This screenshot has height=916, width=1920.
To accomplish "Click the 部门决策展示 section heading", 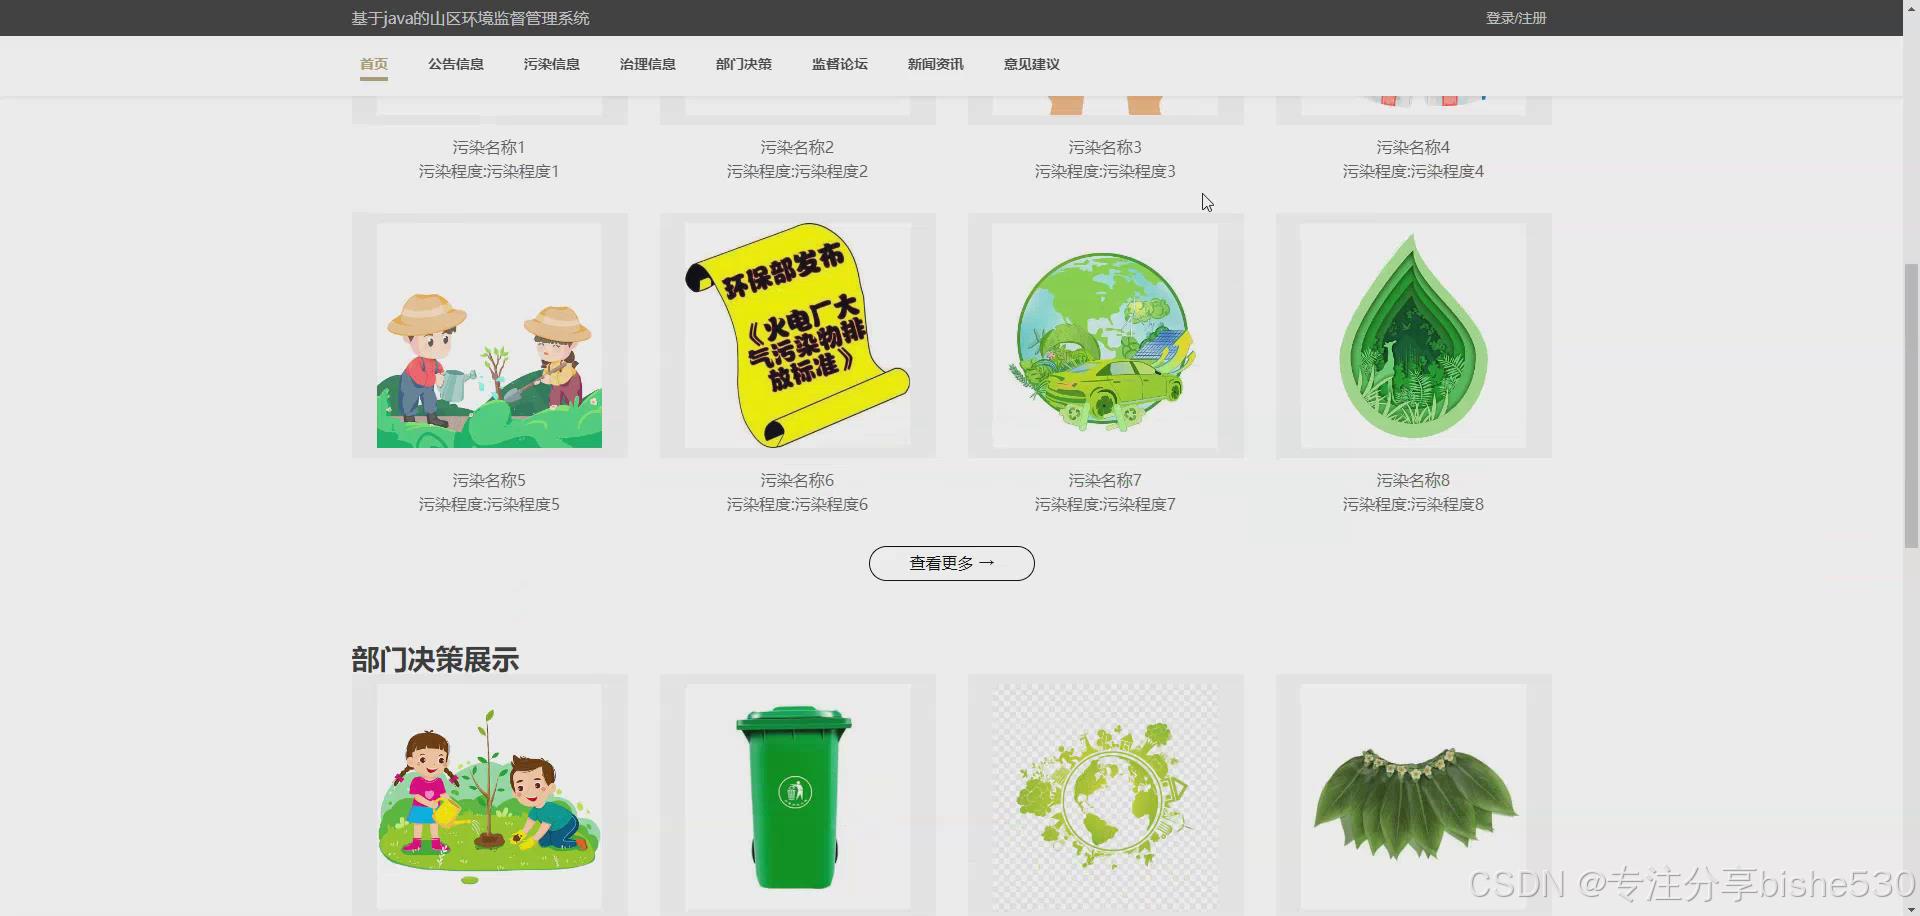I will [x=435, y=660].
